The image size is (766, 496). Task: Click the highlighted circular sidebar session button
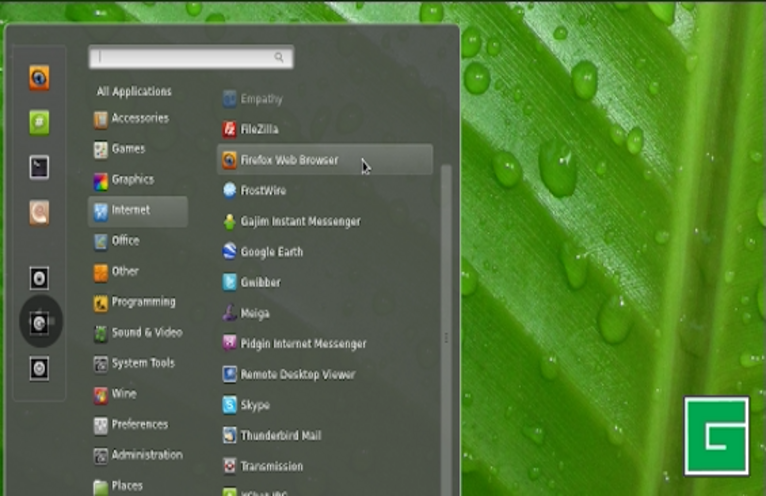(x=39, y=322)
